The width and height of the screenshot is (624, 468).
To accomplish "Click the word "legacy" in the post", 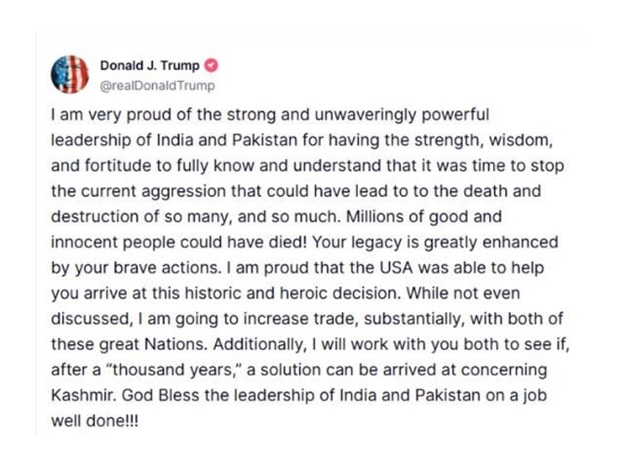I will click(375, 243).
